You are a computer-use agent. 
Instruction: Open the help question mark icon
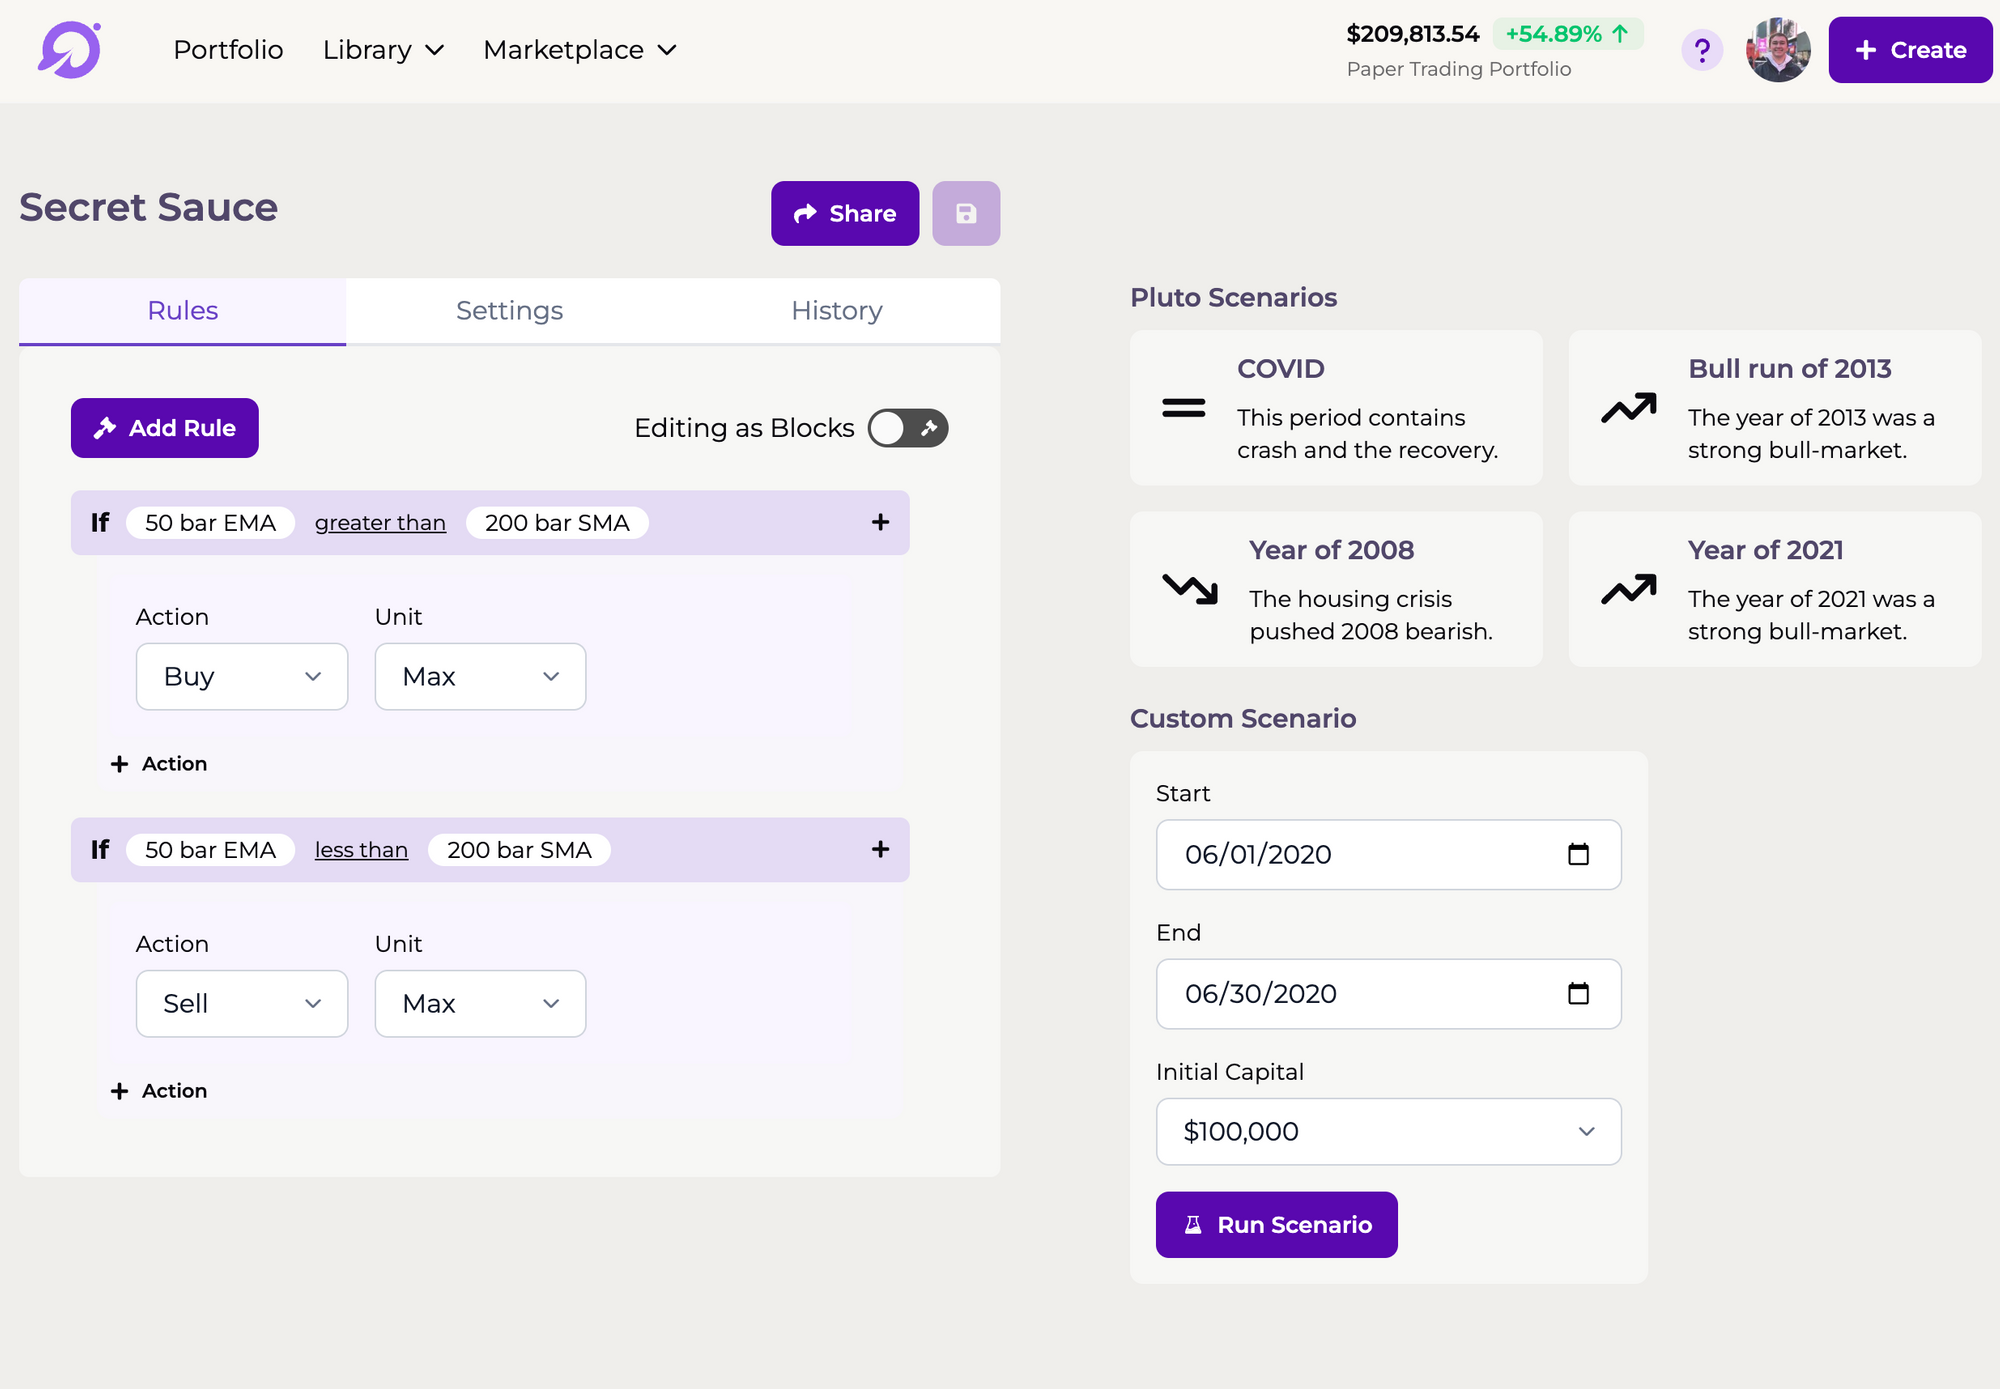point(1701,50)
